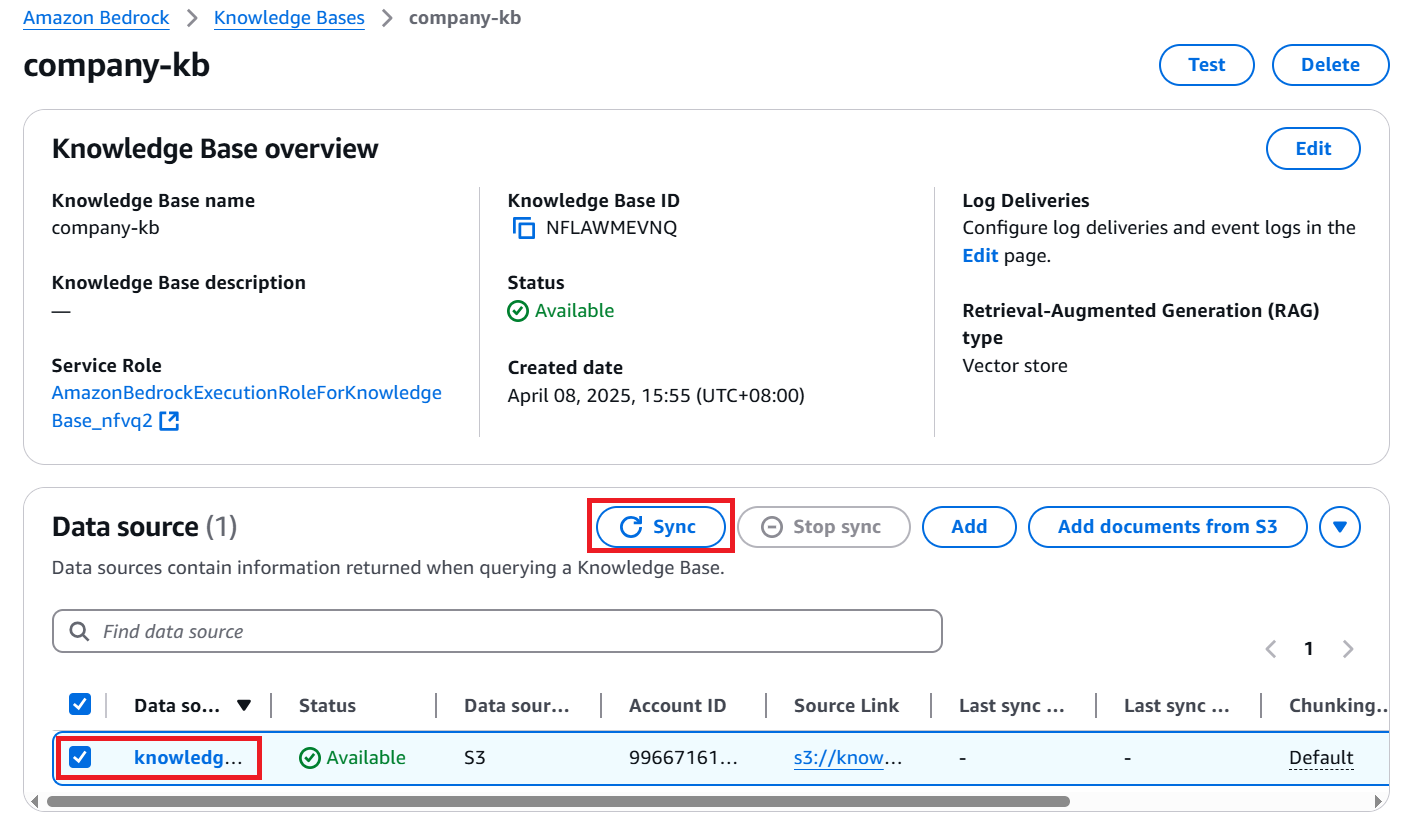
Task: Uncheck the knowledge data source row checkbox
Action: pyautogui.click(x=80, y=758)
